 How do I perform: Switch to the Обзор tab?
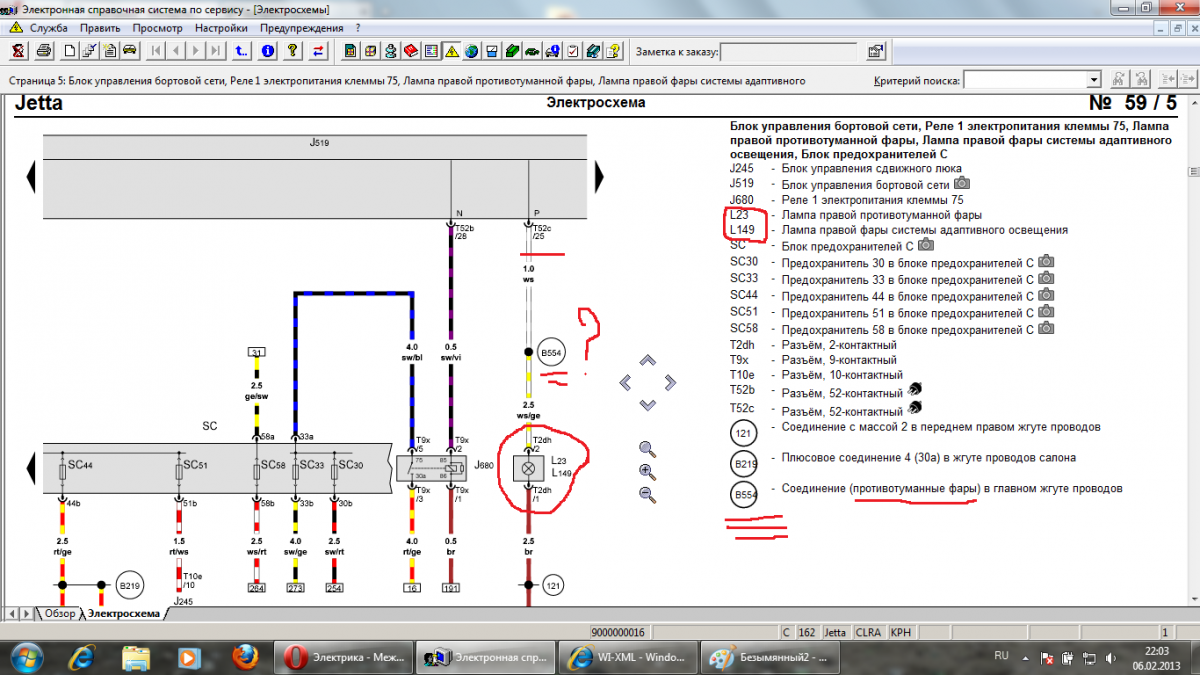[x=59, y=613]
